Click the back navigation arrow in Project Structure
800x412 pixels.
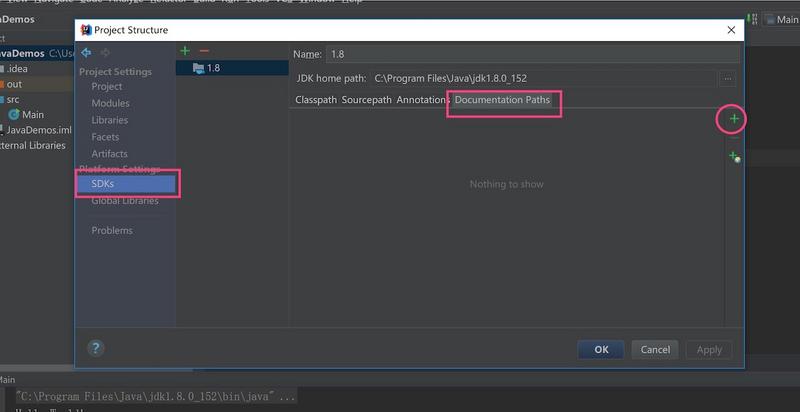click(86, 53)
